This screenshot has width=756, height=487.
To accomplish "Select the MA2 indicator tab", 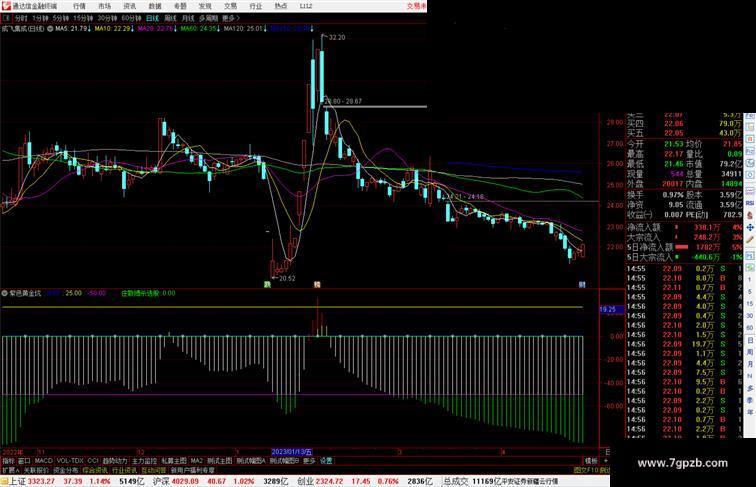I will coord(196,461).
